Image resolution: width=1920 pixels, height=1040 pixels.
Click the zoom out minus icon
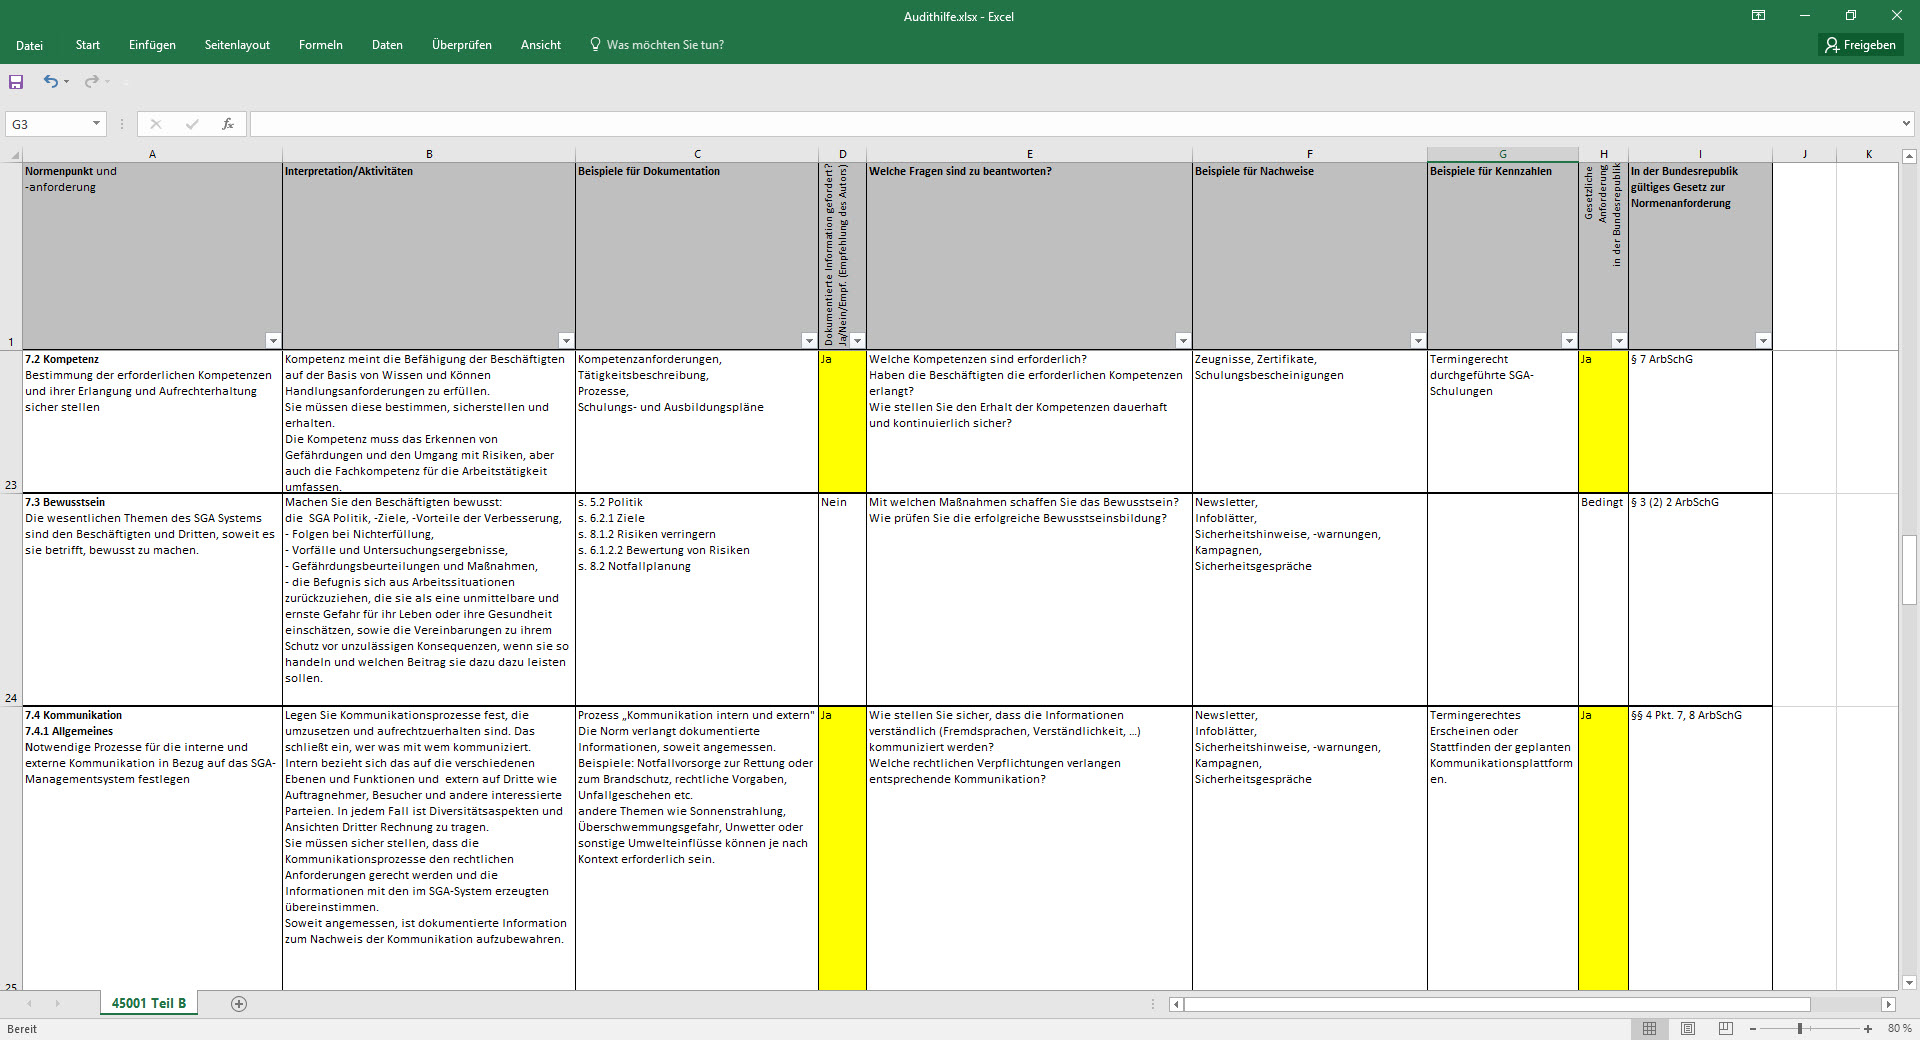pyautogui.click(x=1753, y=1029)
